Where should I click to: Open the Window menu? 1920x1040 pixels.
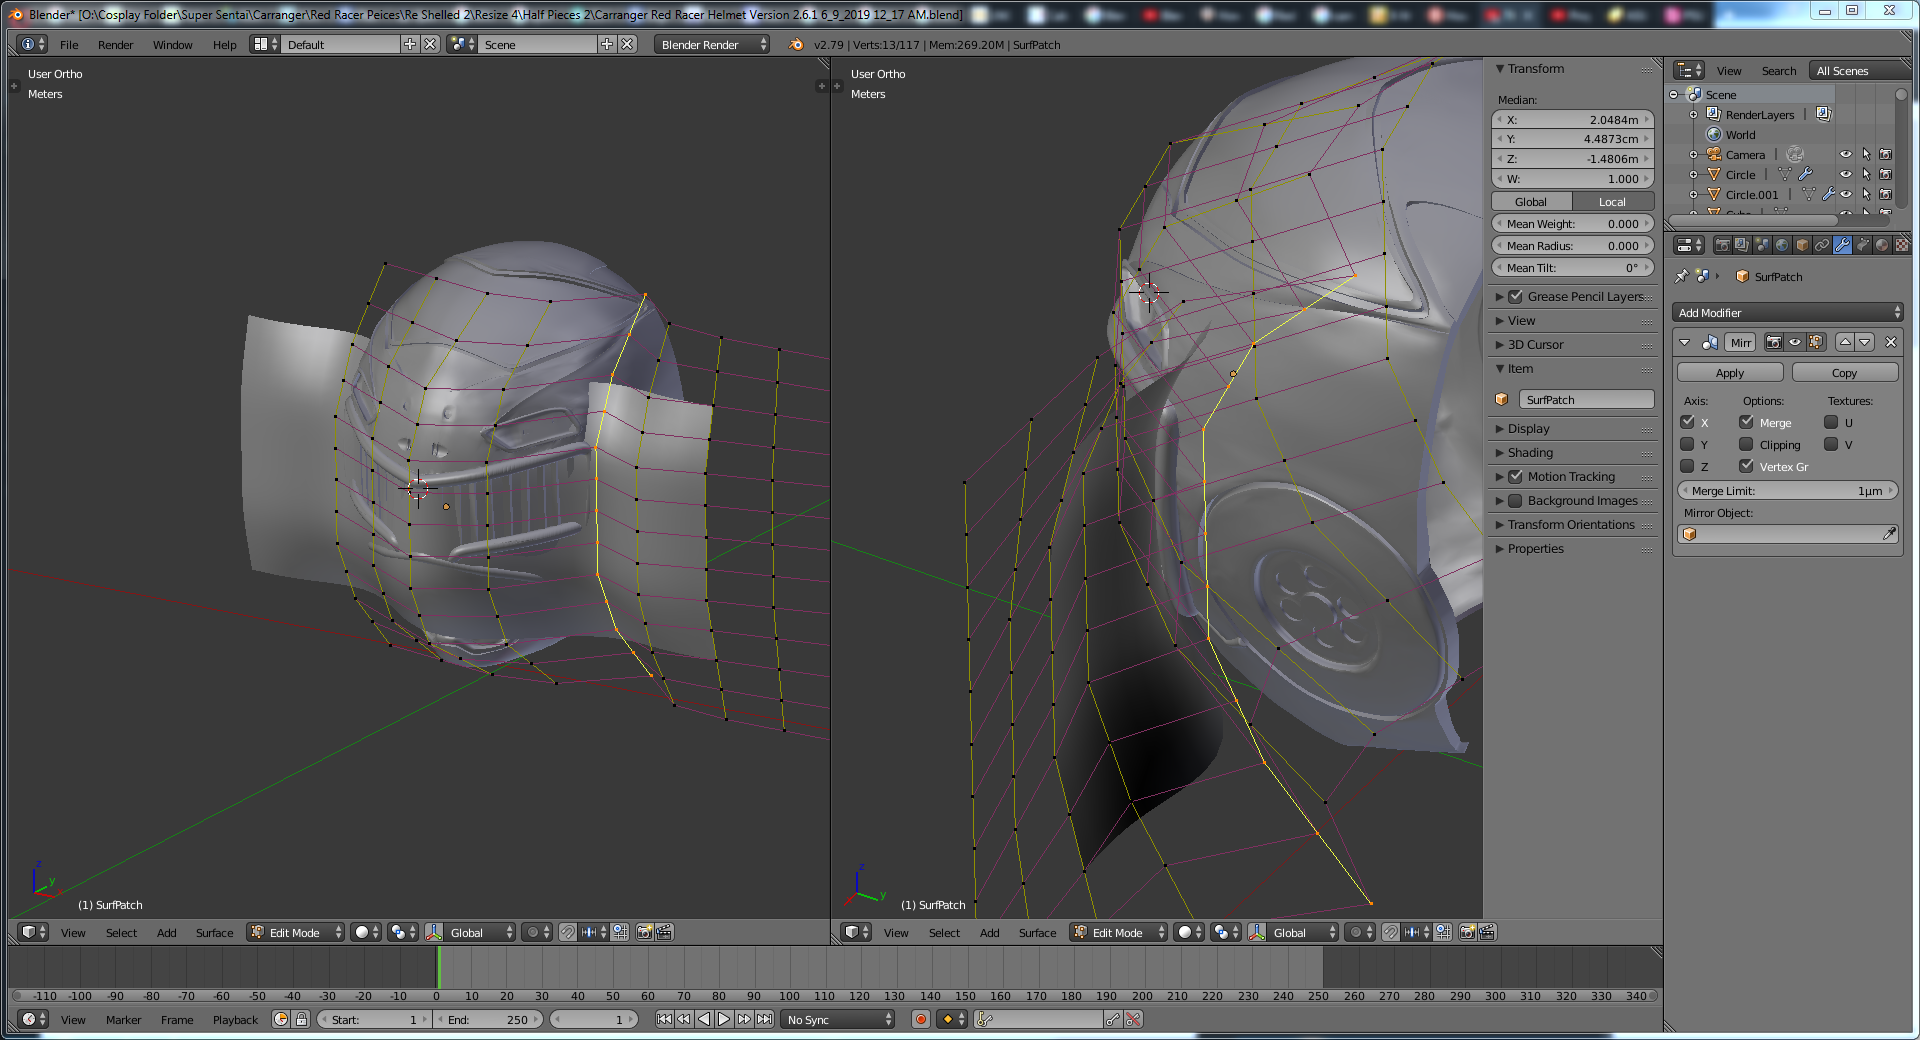point(173,45)
